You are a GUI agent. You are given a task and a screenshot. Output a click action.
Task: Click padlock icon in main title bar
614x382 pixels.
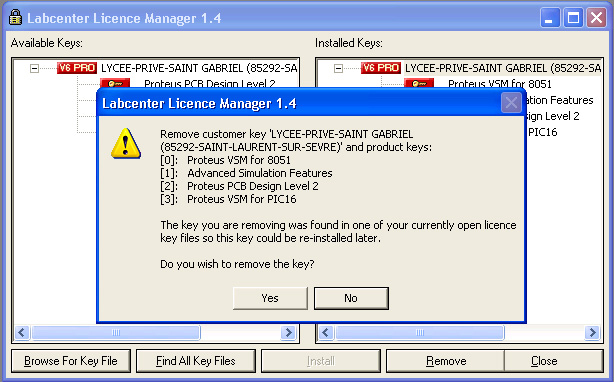[x=15, y=17]
